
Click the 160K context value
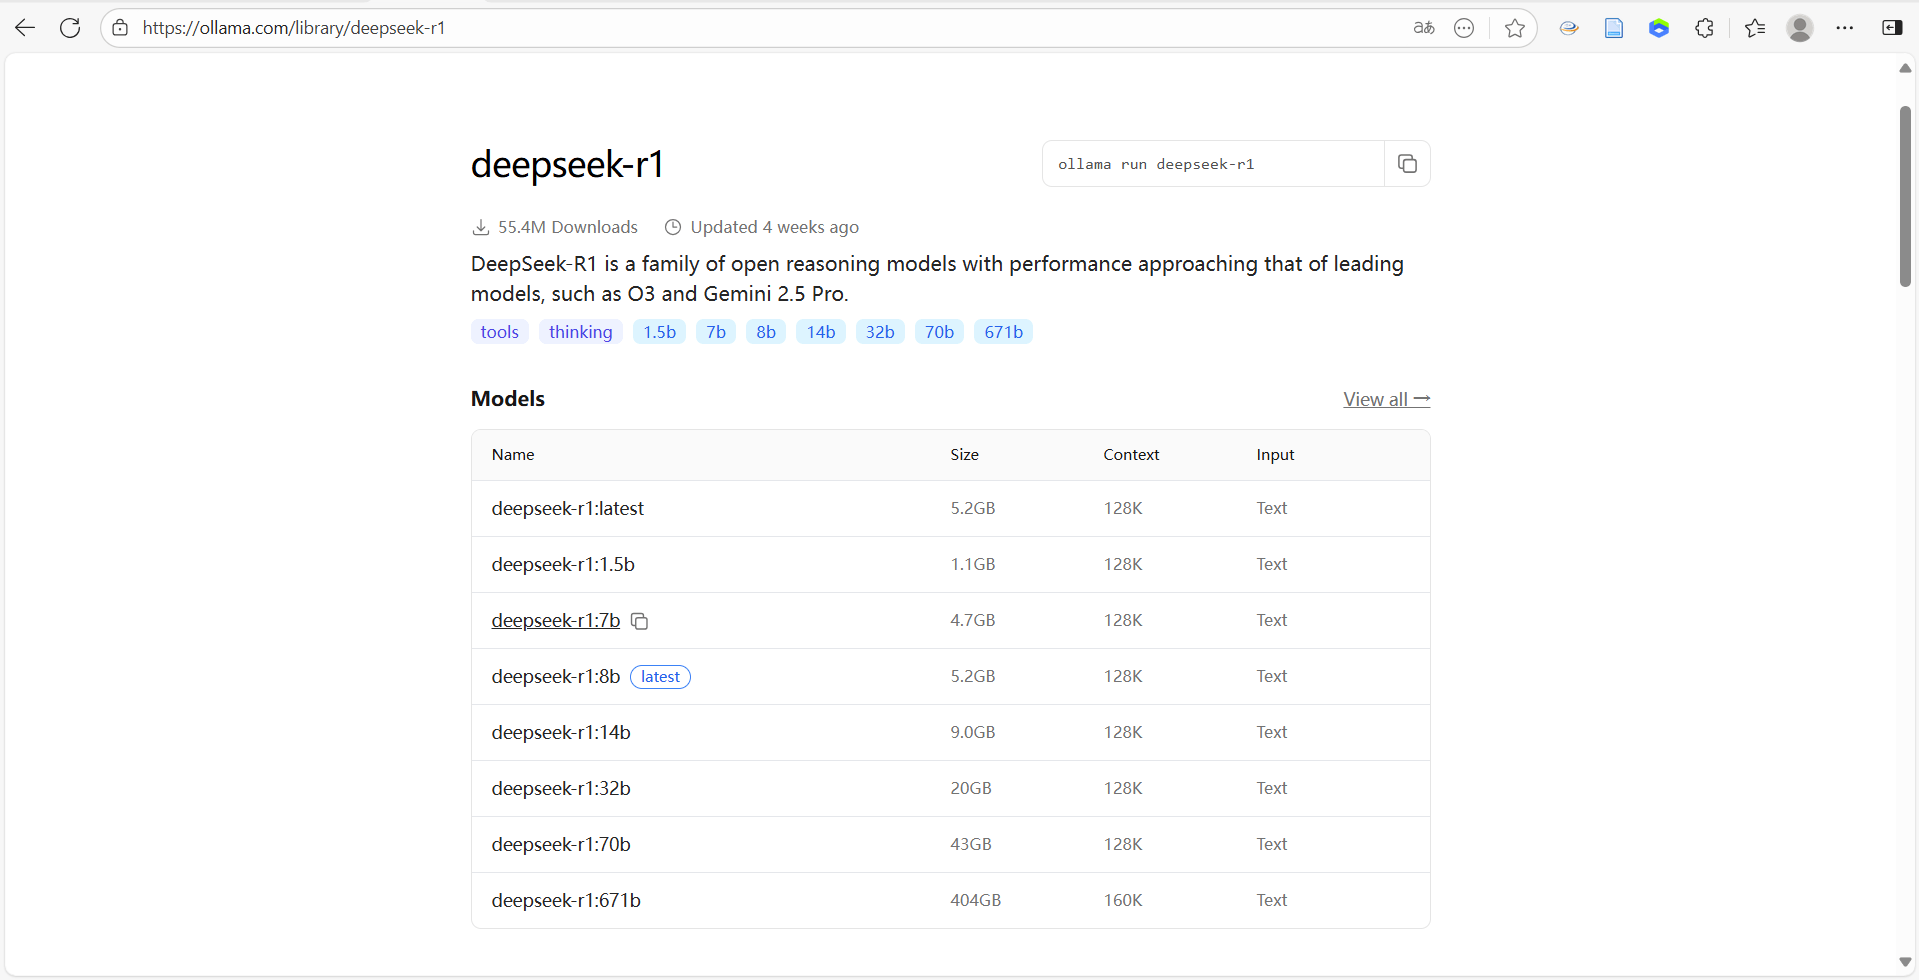point(1123,900)
